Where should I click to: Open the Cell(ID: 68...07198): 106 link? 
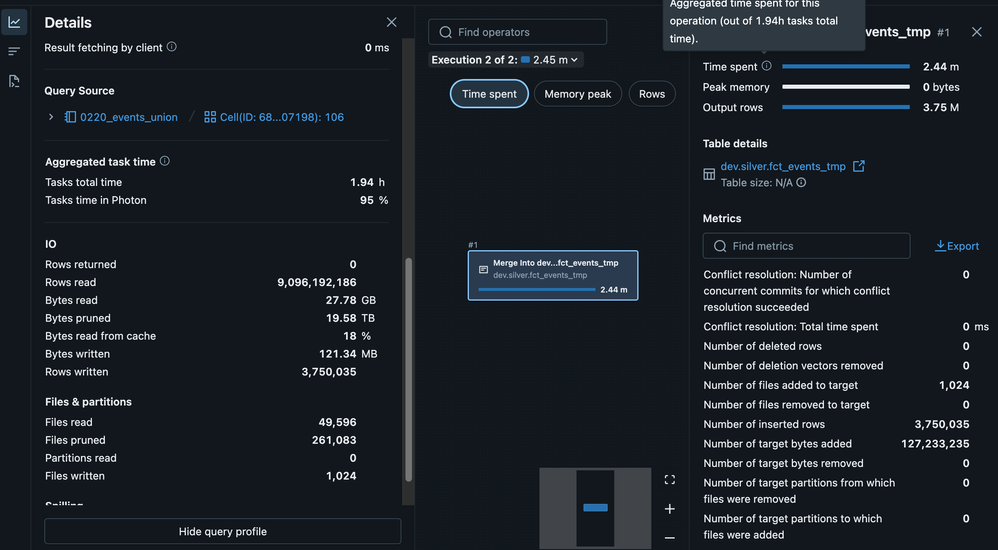point(273,117)
